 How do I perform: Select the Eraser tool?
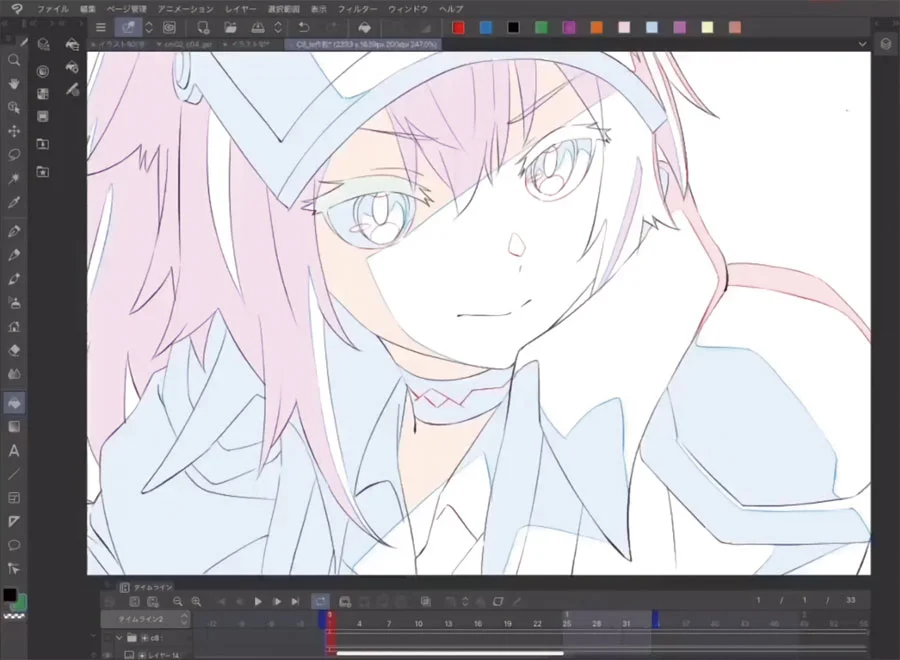pyautogui.click(x=14, y=350)
